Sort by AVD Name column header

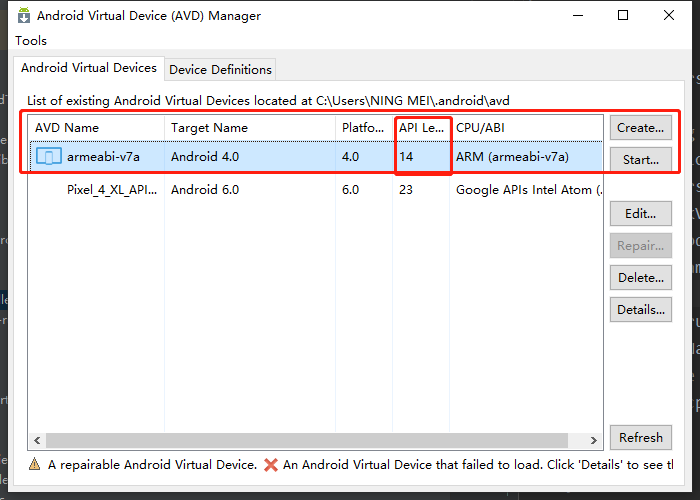[x=96, y=128]
